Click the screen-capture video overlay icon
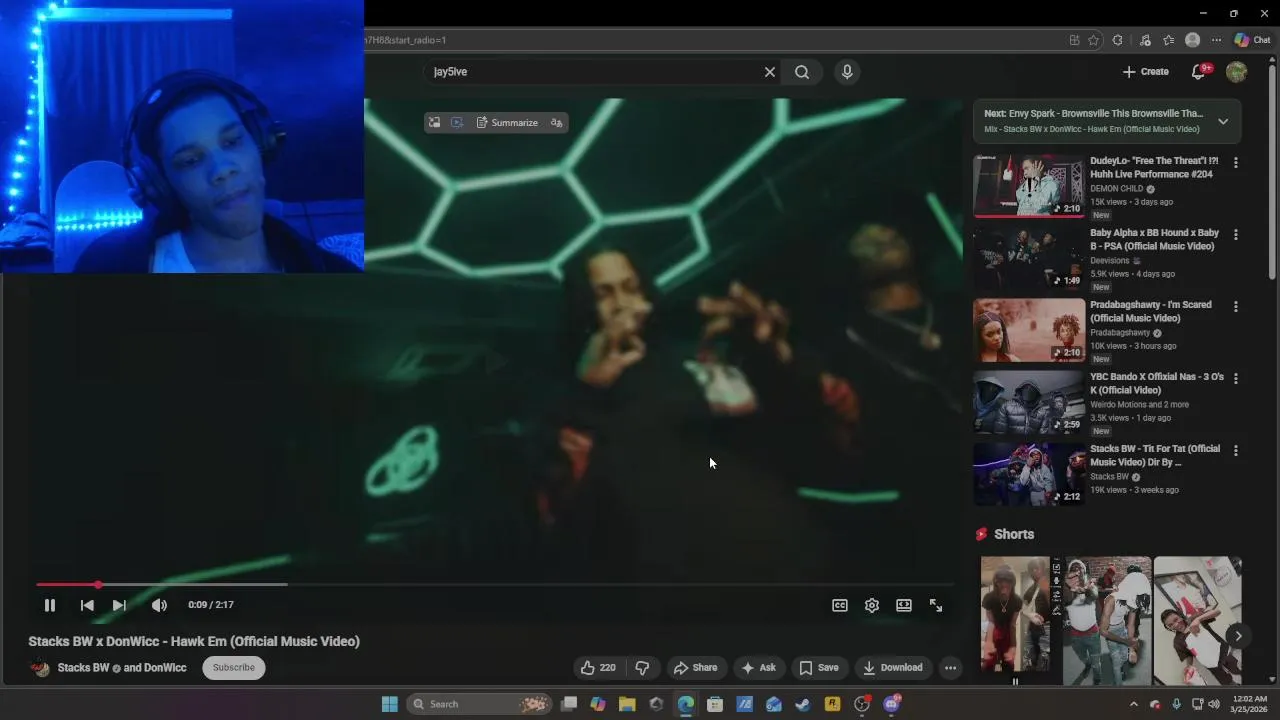Screen dimensions: 1280x720 pos(457,122)
